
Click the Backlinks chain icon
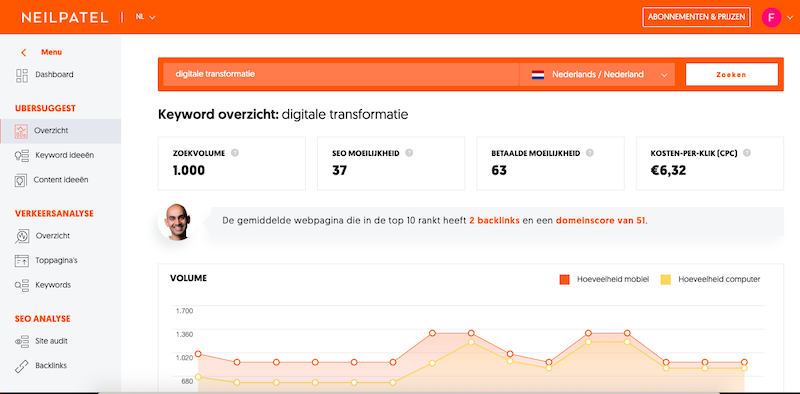click(x=21, y=366)
